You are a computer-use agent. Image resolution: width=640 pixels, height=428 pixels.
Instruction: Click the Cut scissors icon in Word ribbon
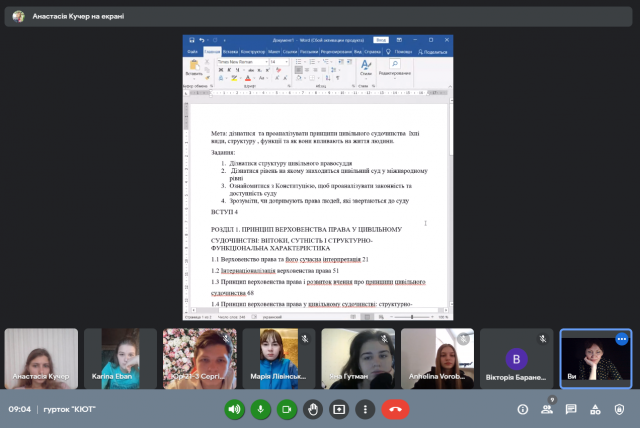point(207,62)
